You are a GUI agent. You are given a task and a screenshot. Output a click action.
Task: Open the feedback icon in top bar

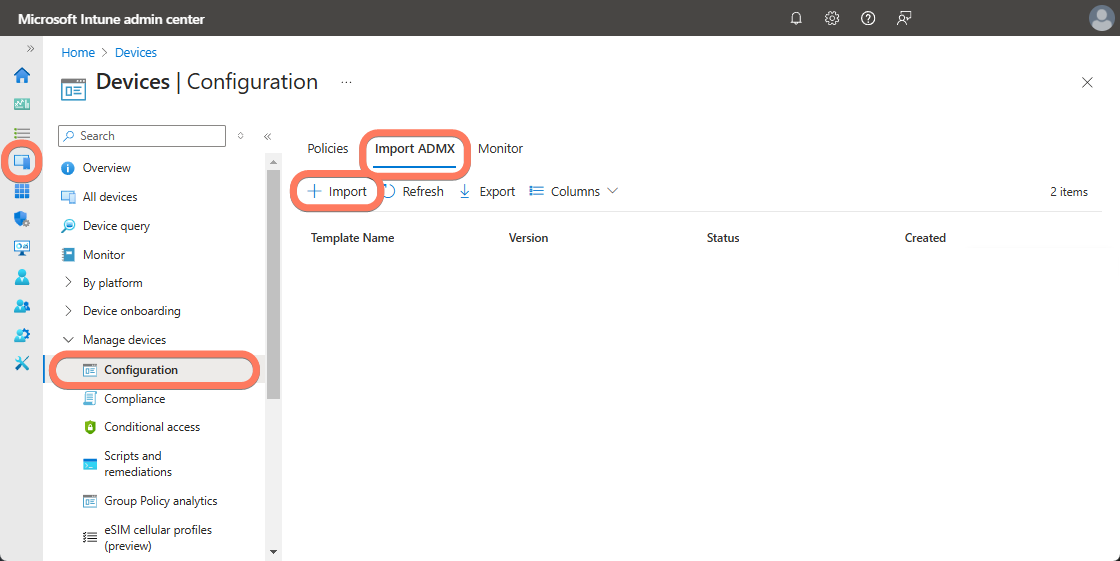(x=904, y=18)
